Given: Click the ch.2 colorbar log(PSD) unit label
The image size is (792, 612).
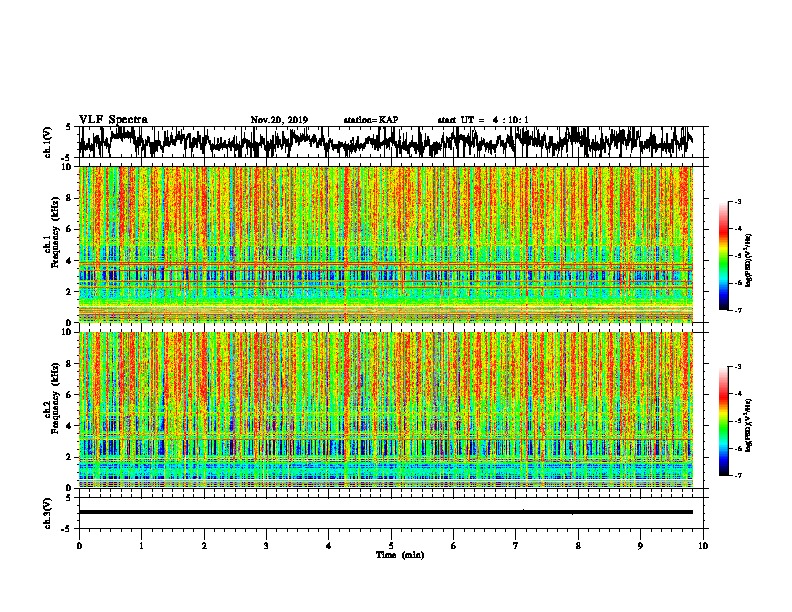Looking at the screenshot, I should point(749,426).
